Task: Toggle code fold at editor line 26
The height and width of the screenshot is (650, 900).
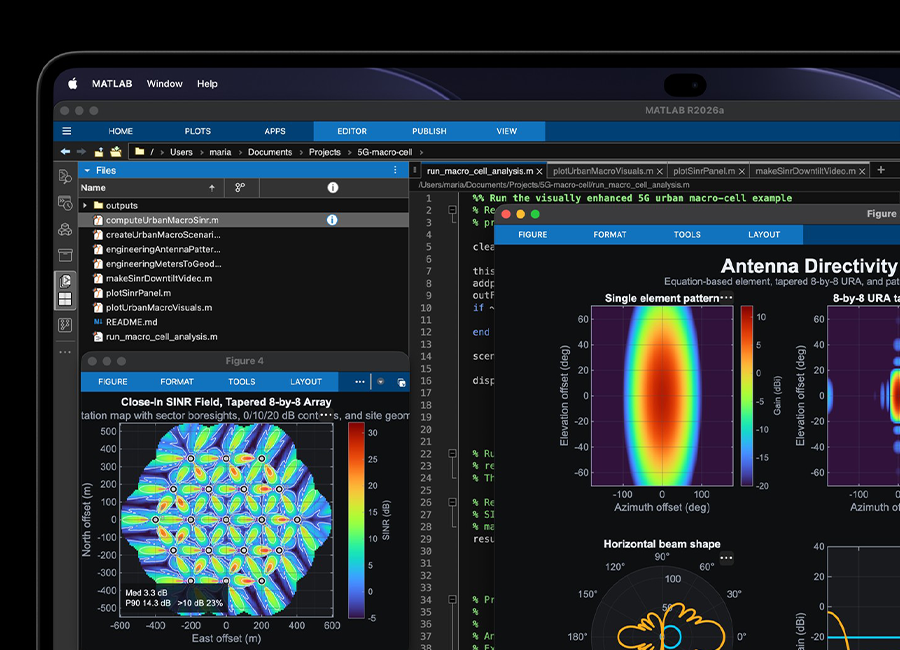Action: (452, 502)
